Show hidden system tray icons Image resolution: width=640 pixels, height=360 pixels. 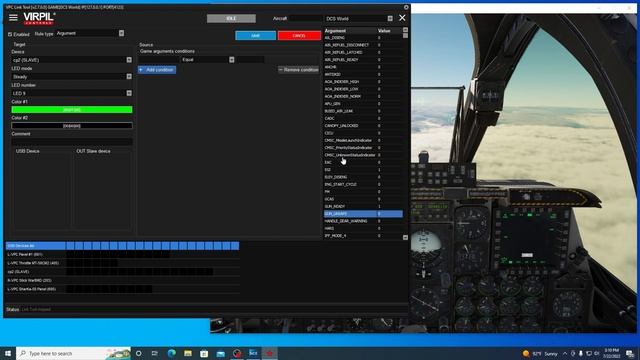(565, 353)
